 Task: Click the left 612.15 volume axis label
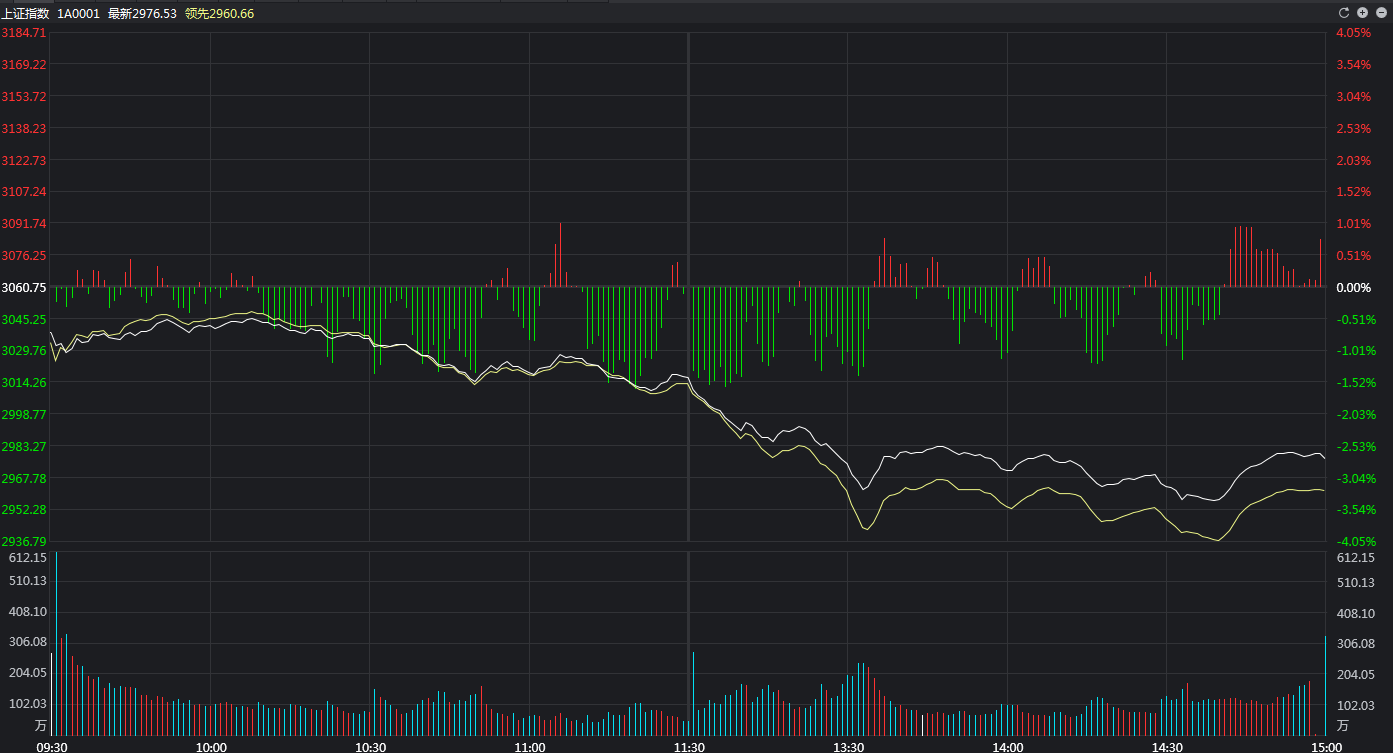point(27,557)
